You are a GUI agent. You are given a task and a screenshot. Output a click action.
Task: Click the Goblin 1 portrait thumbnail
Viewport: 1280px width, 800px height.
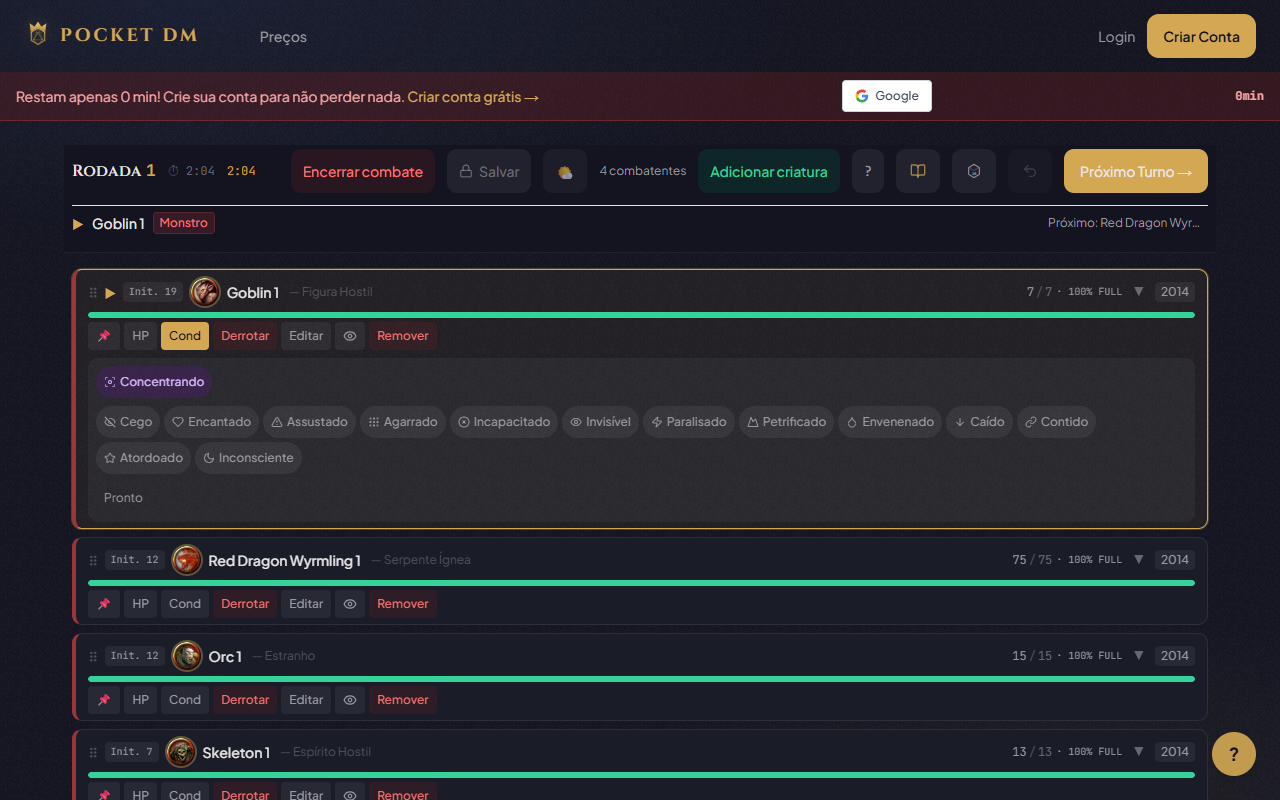[205, 292]
